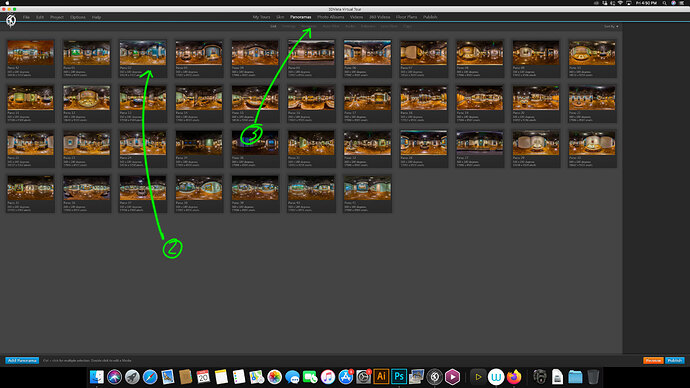Launch Siri from the dock
This screenshot has width=690, height=388.
pos(114,377)
